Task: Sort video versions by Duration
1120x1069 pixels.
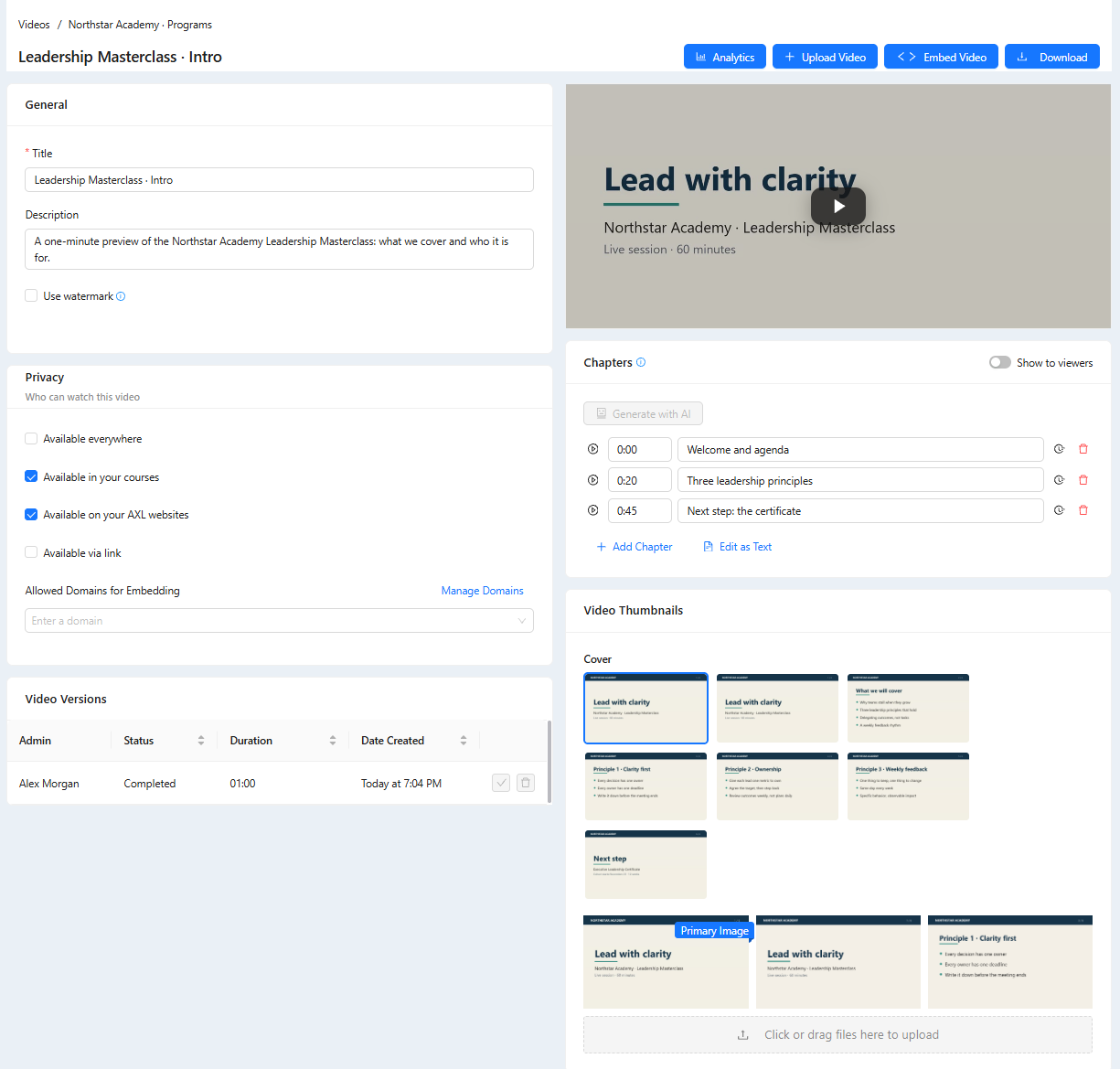Action: click(x=332, y=741)
